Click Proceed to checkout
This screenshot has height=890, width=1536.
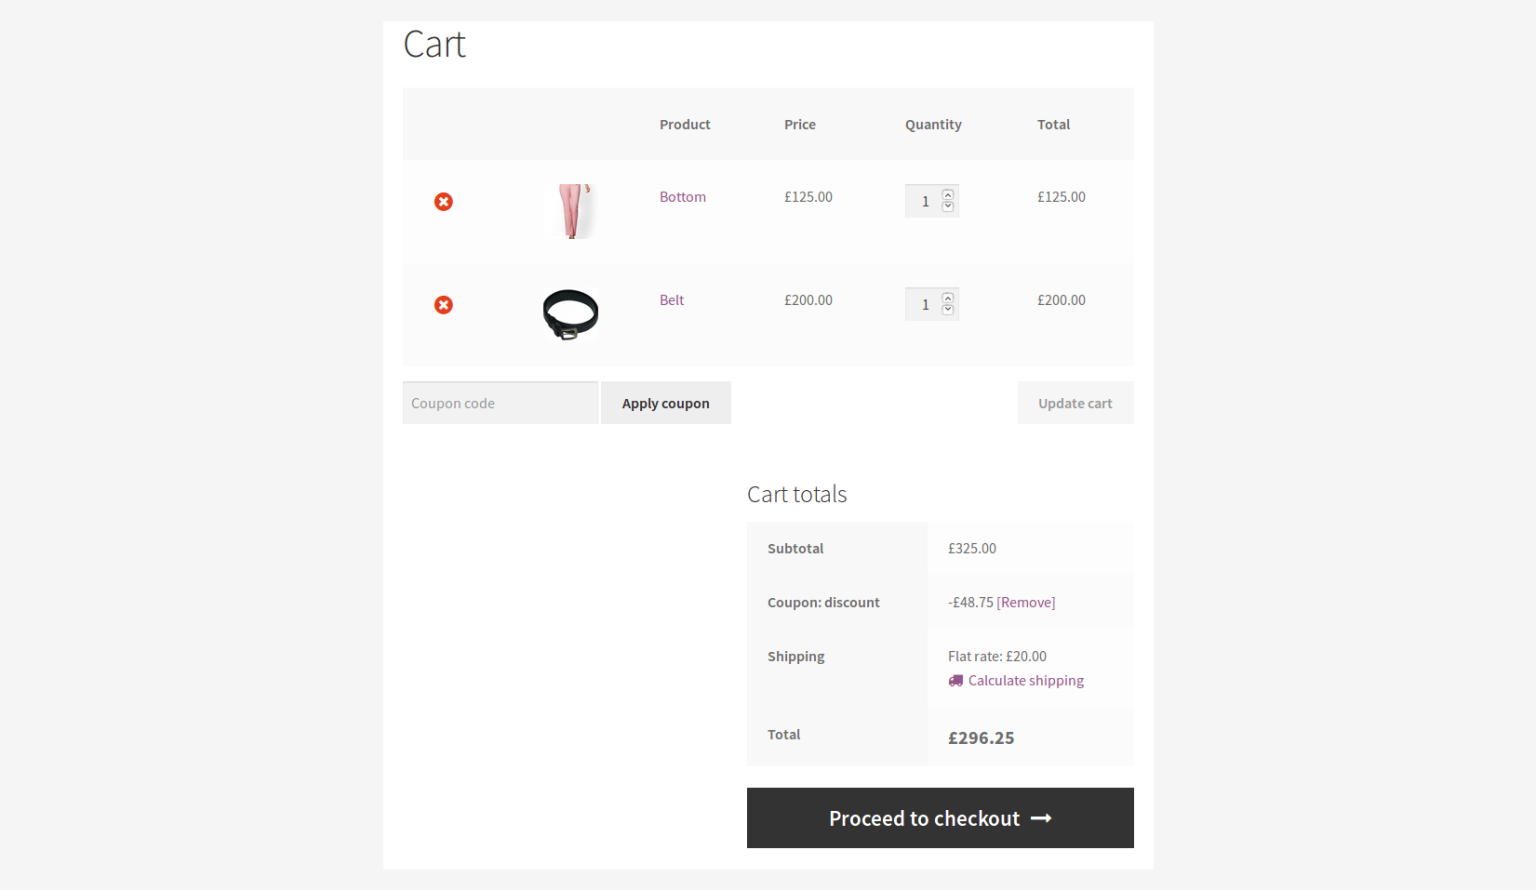tap(924, 818)
